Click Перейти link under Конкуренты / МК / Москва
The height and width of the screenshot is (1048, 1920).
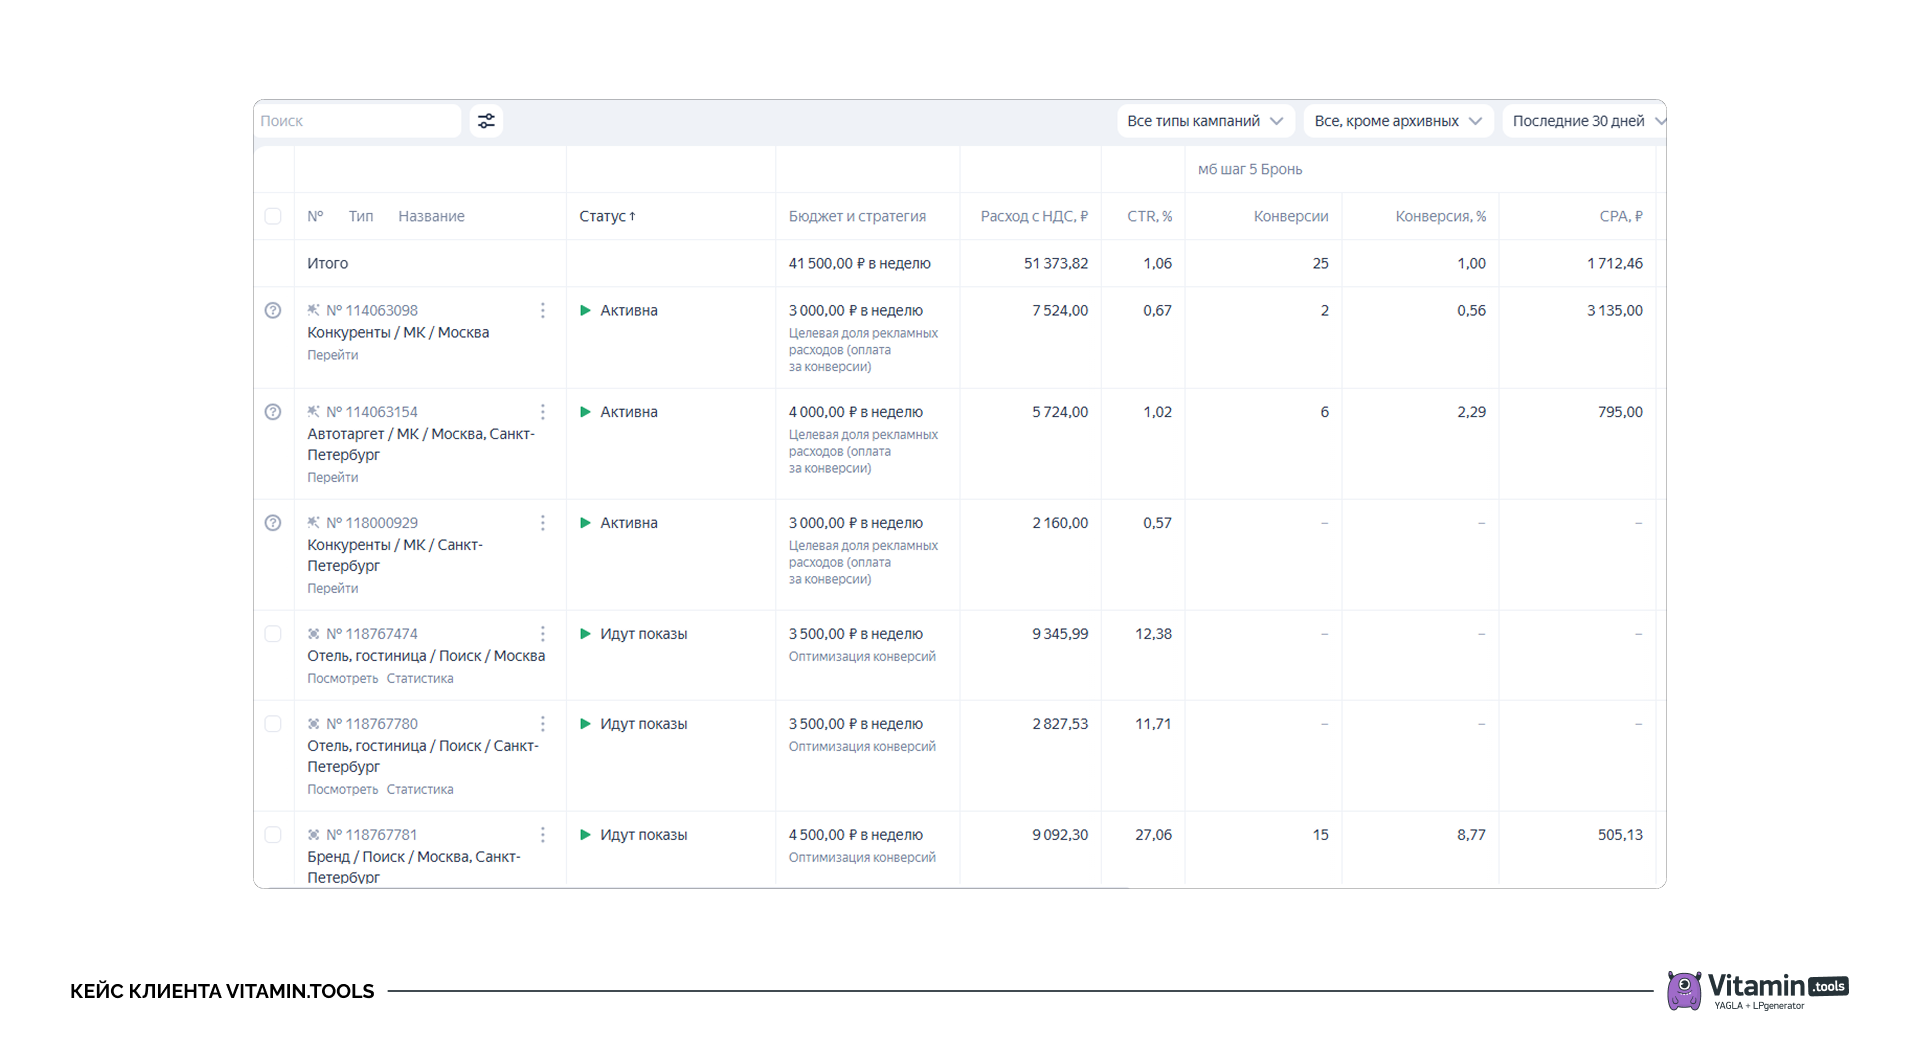click(332, 355)
